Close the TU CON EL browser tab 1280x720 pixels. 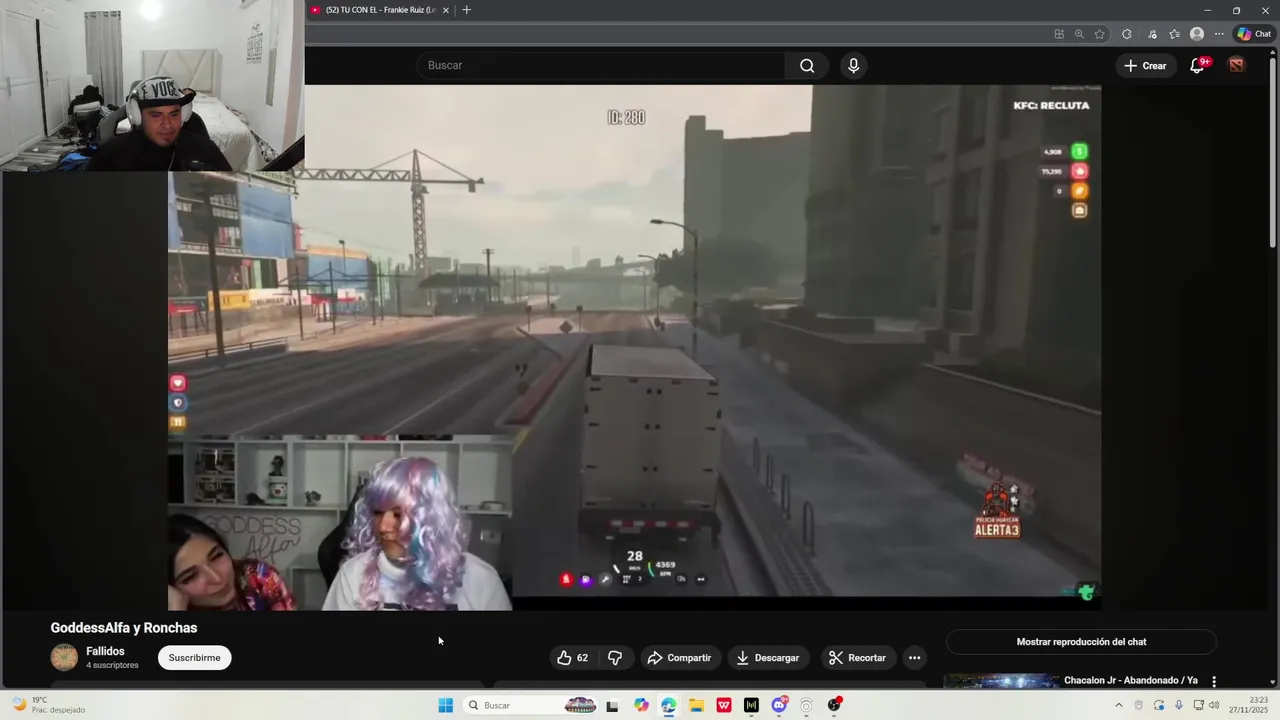click(446, 10)
